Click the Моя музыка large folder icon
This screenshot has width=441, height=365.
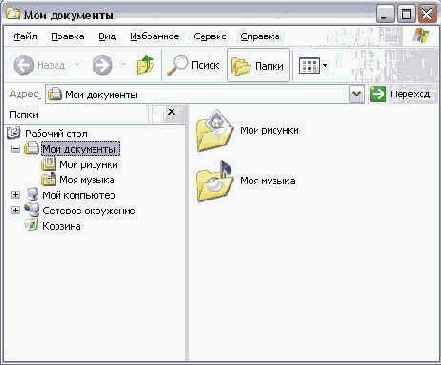point(214,182)
